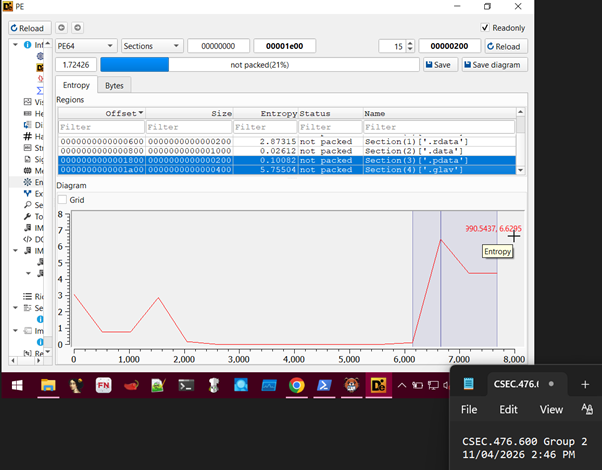This screenshot has height=470, width=602.
Task: Click the FN app icon on taskbar
Action: click(x=104, y=385)
